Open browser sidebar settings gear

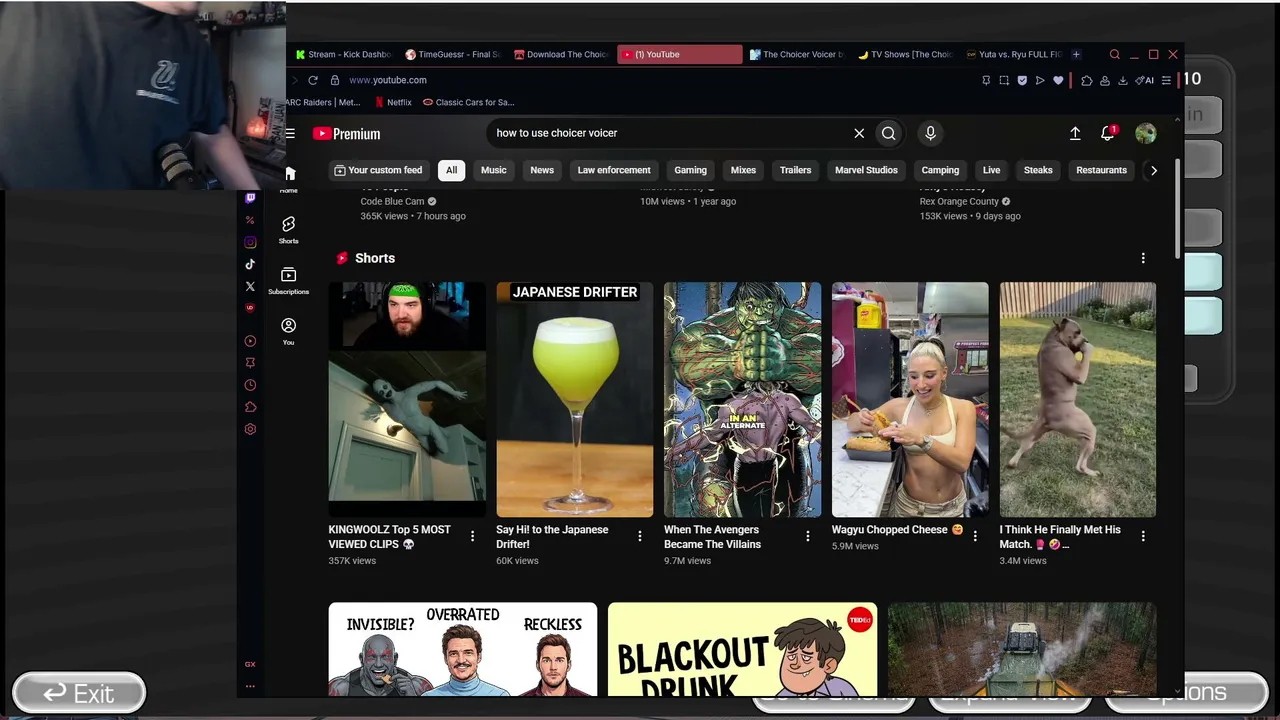[x=250, y=429]
